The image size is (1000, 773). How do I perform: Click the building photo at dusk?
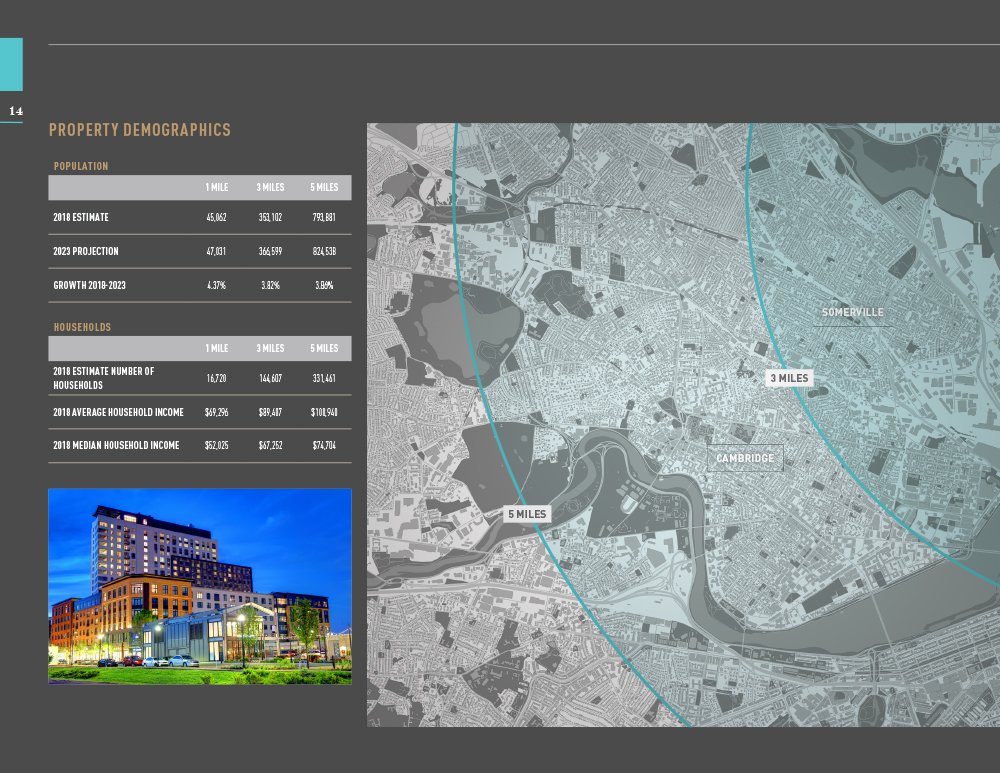(x=200, y=586)
